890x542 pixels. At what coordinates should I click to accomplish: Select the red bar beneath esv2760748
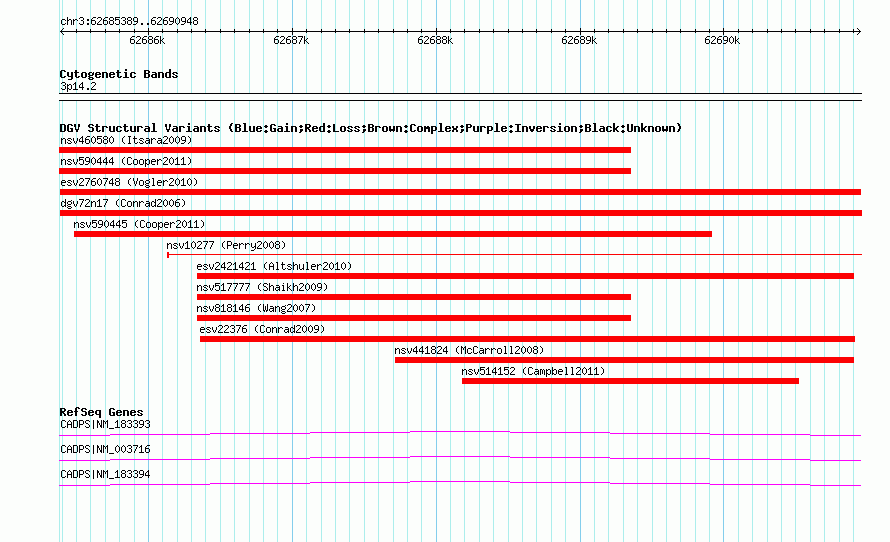pos(460,192)
